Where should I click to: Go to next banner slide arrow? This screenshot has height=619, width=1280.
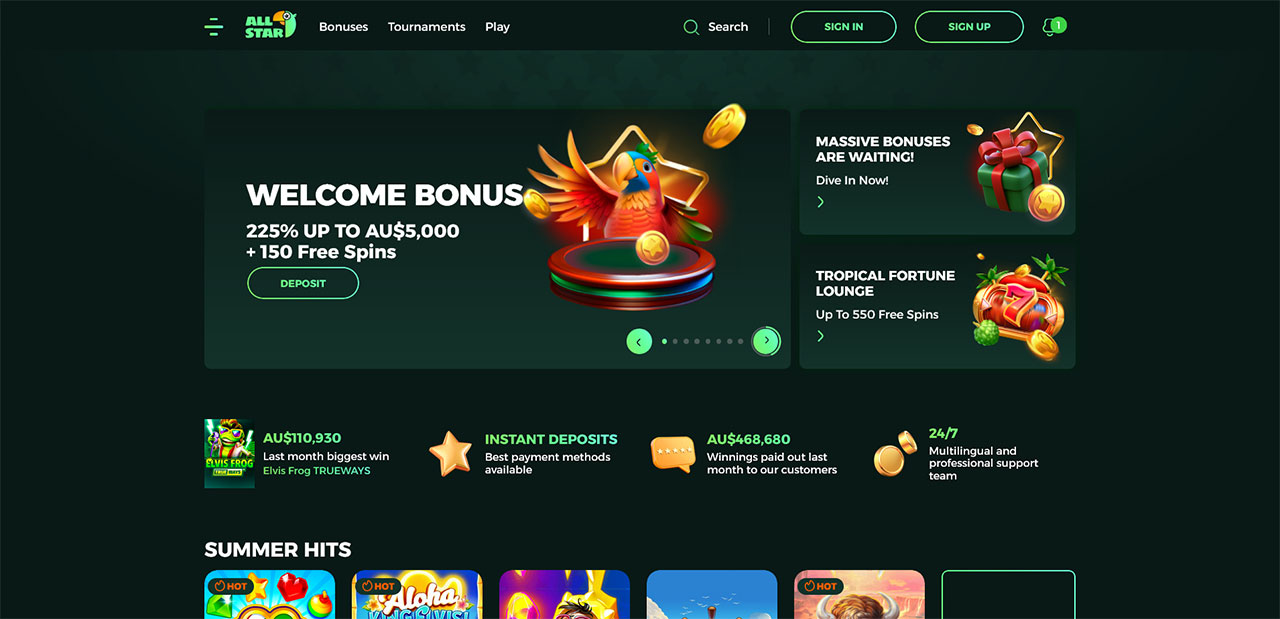click(766, 341)
